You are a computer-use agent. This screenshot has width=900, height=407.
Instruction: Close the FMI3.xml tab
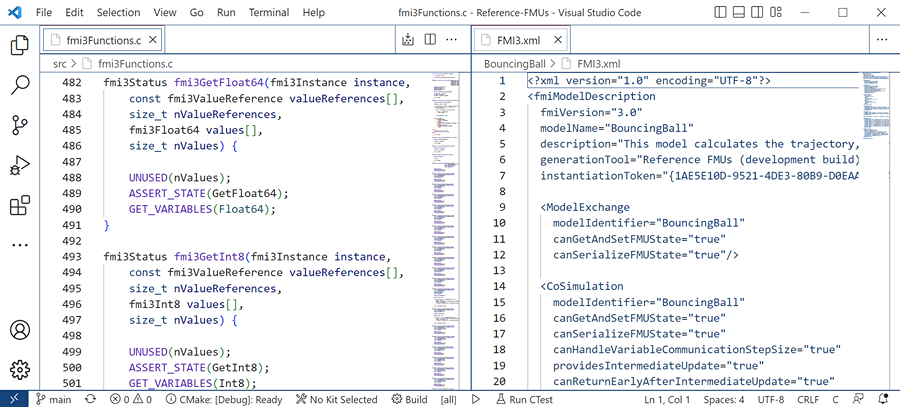558,40
